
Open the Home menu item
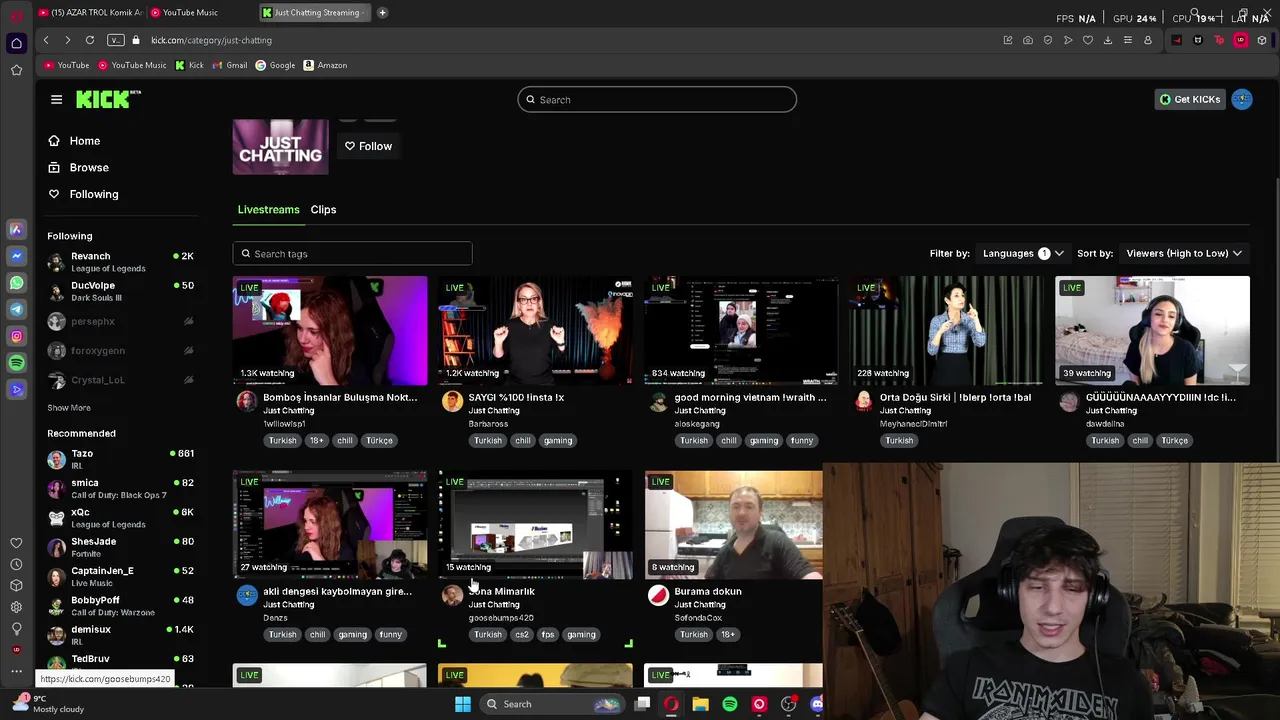pyautogui.click(x=74, y=141)
